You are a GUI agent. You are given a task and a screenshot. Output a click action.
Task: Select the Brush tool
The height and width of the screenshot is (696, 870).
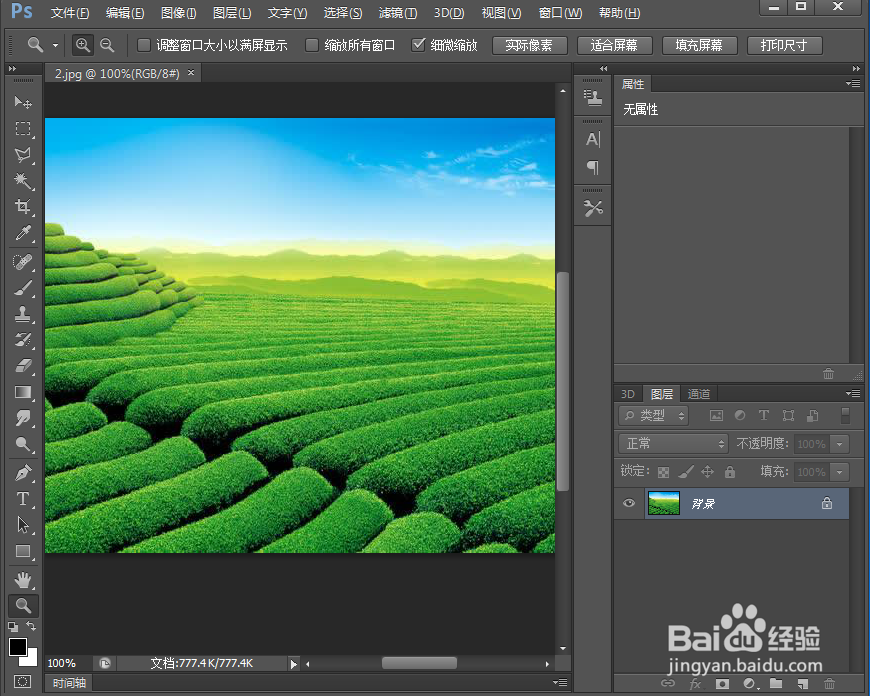pos(23,288)
